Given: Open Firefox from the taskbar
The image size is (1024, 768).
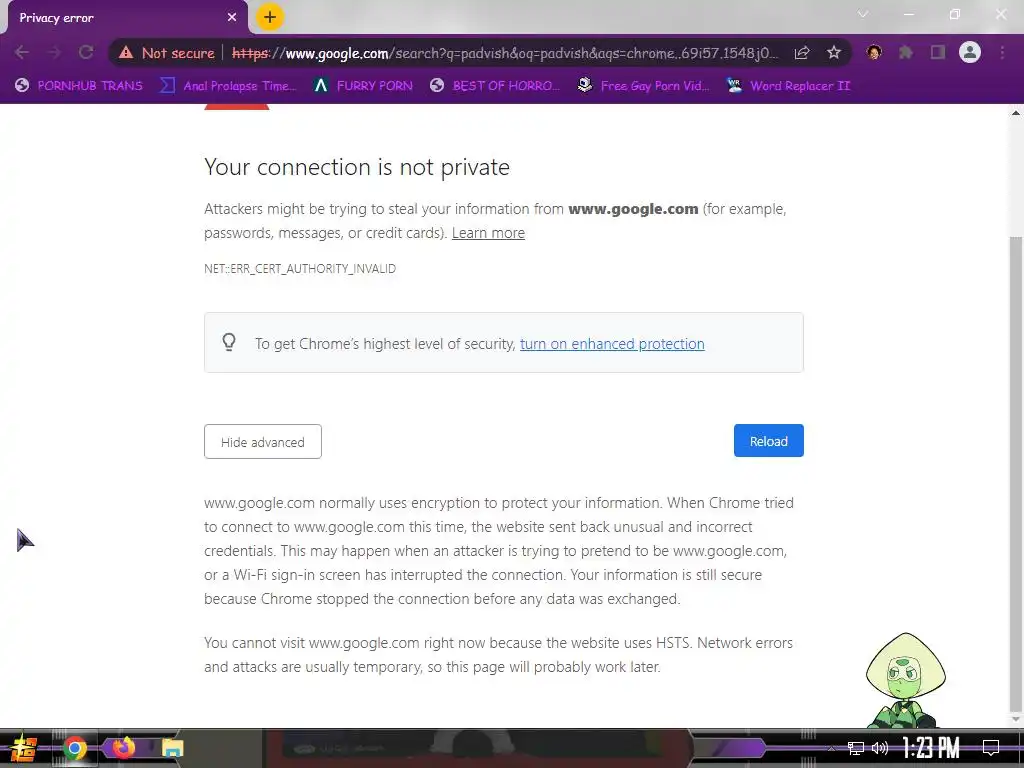Looking at the screenshot, I should [x=123, y=747].
